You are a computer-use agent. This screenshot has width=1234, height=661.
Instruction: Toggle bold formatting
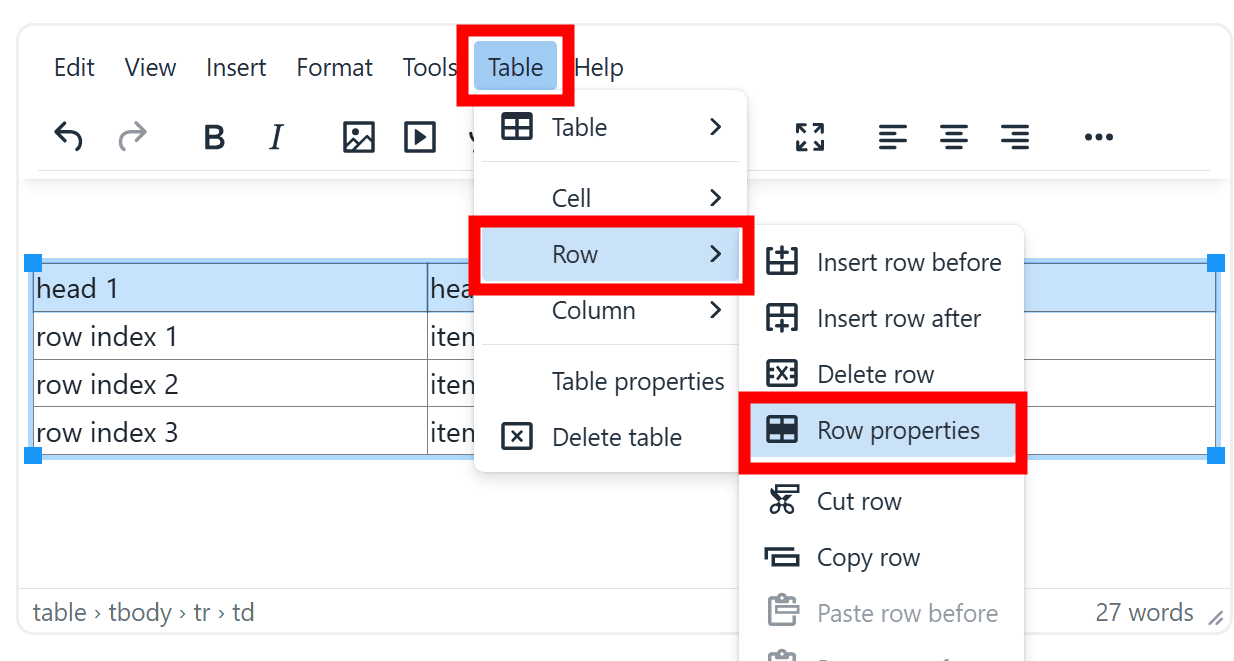pos(214,137)
